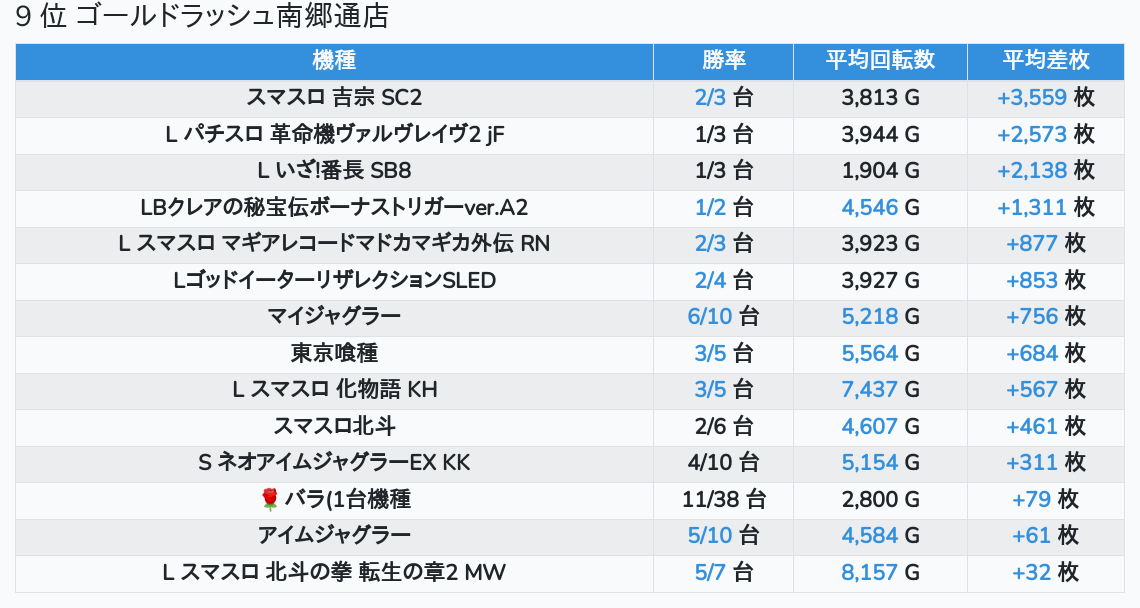Click the +2,138 枚 value for いざ!番長

pos(1045,171)
